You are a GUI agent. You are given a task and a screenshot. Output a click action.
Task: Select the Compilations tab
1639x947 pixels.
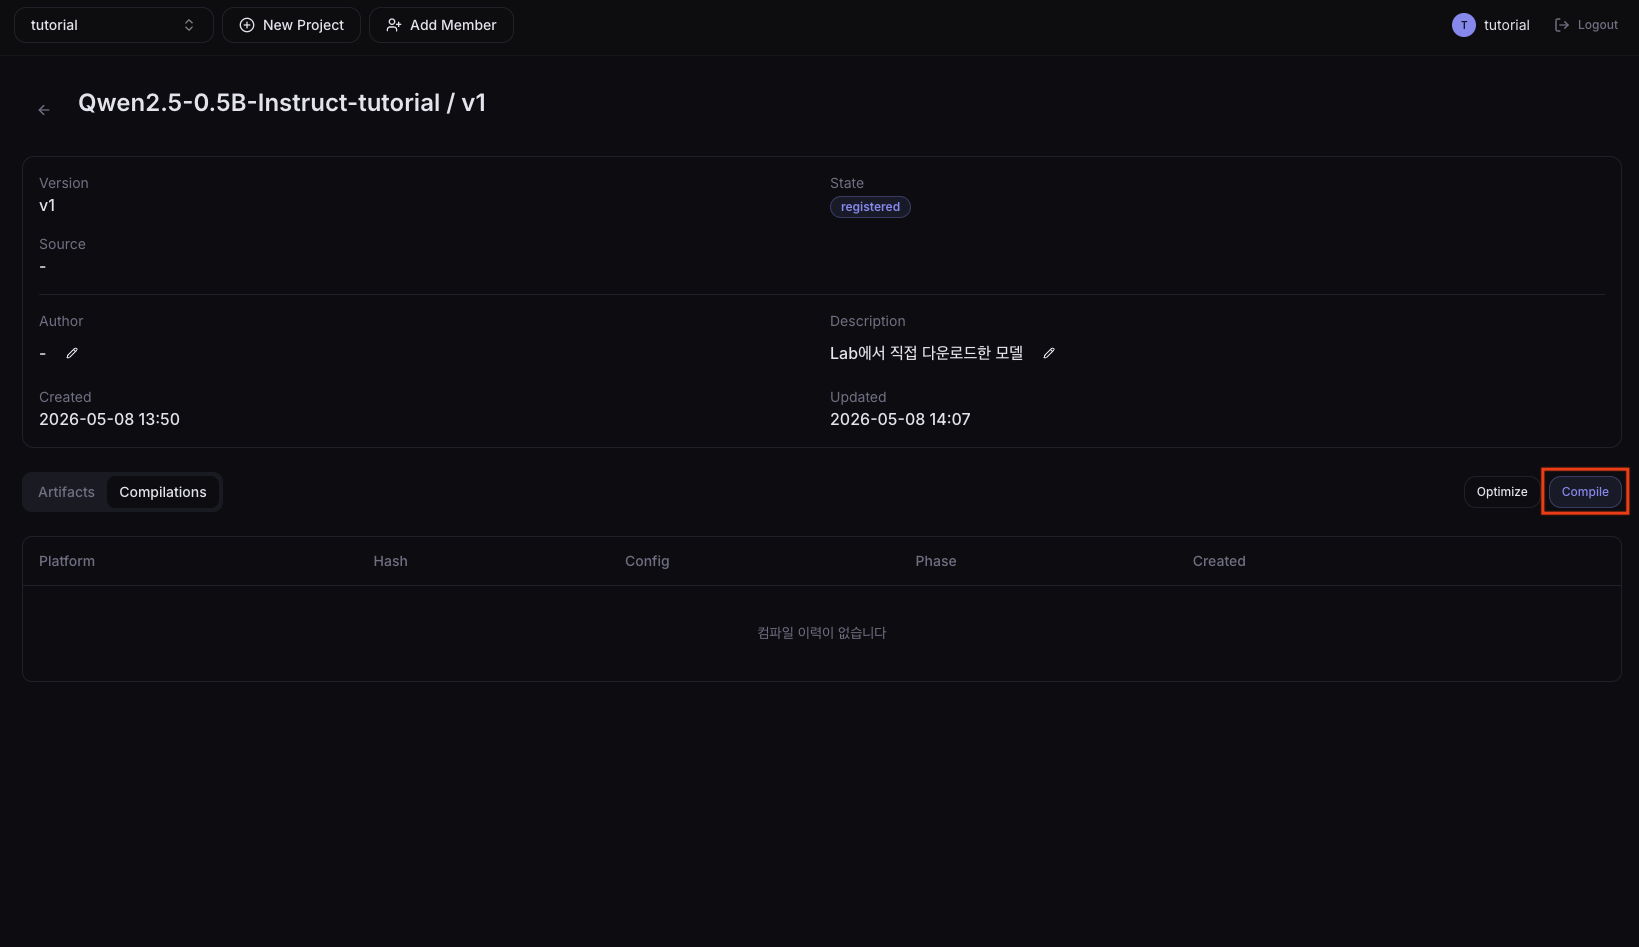coord(163,492)
